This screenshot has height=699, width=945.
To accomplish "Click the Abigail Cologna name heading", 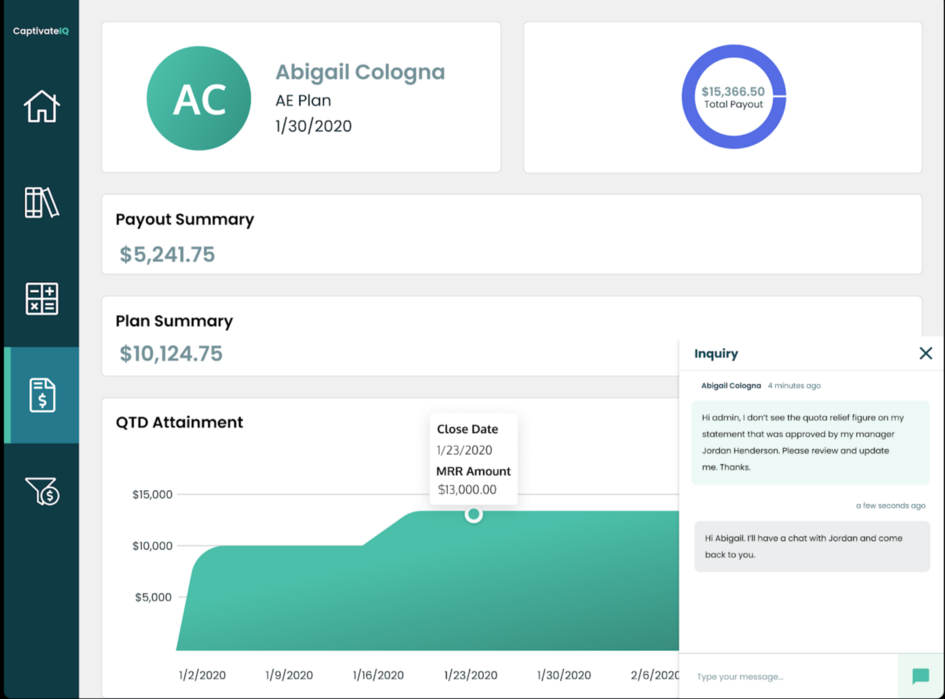I will click(360, 72).
